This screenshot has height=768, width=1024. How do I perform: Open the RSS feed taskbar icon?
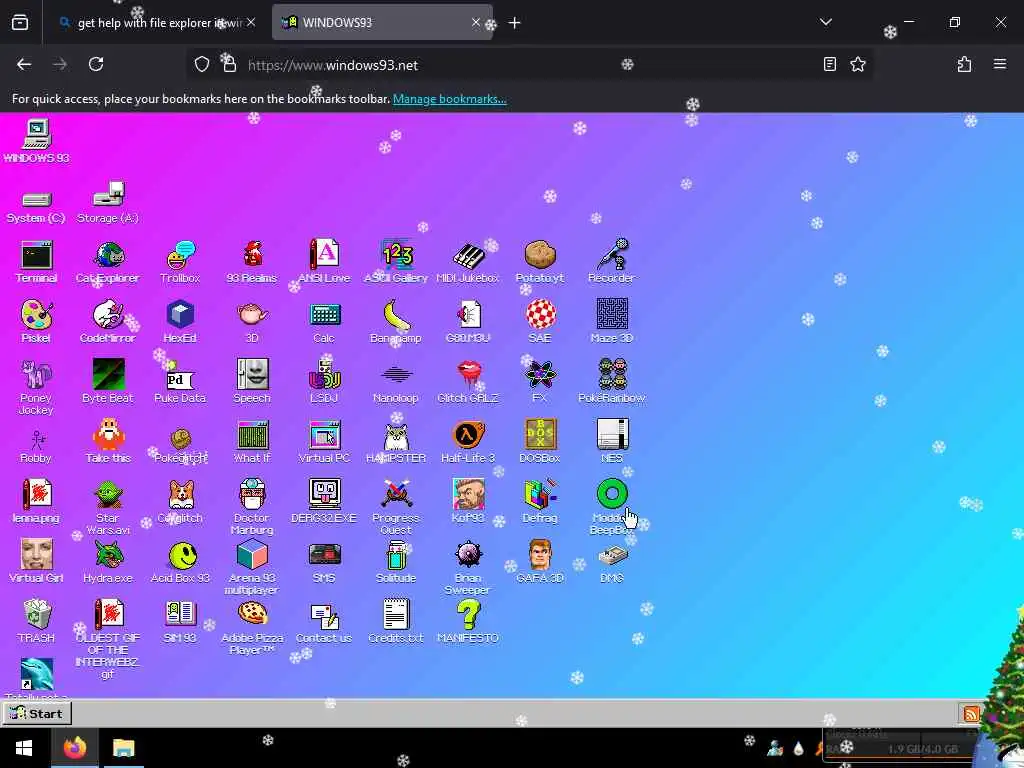[x=970, y=713]
